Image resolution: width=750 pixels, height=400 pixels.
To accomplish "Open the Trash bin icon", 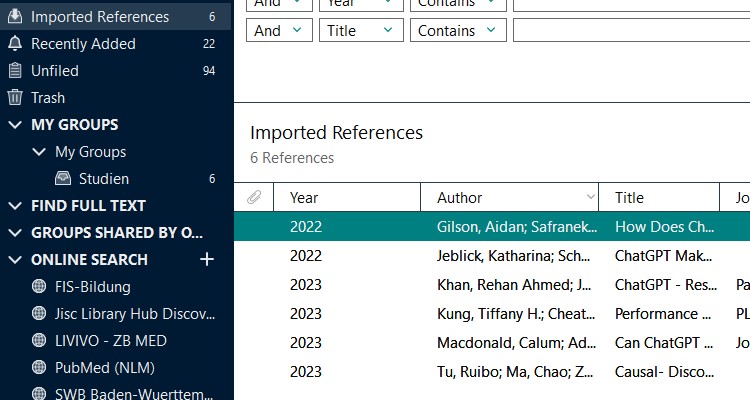I will (x=15, y=98).
